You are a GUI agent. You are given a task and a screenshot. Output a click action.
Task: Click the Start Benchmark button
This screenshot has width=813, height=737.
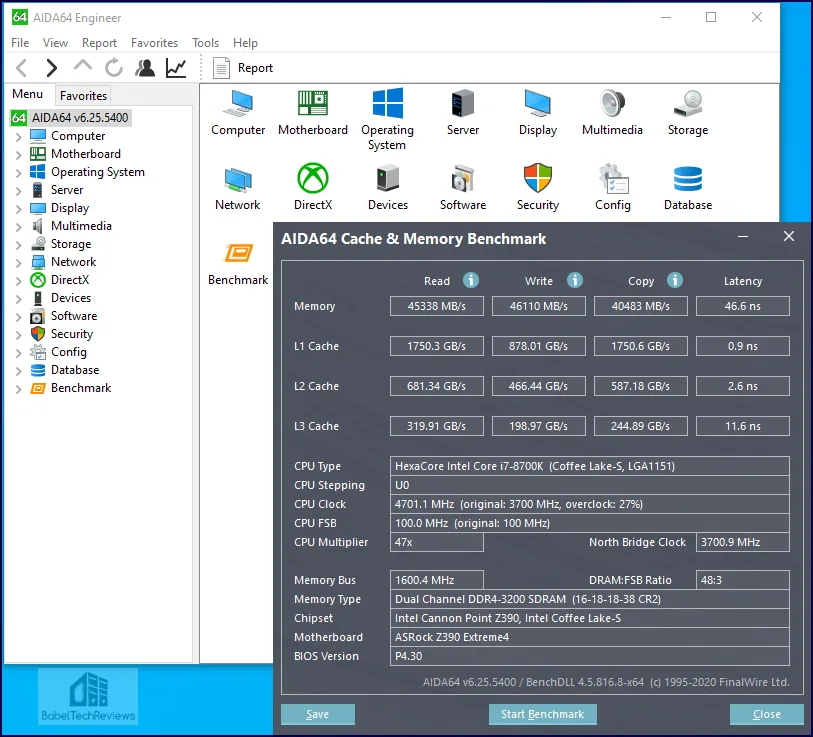542,714
